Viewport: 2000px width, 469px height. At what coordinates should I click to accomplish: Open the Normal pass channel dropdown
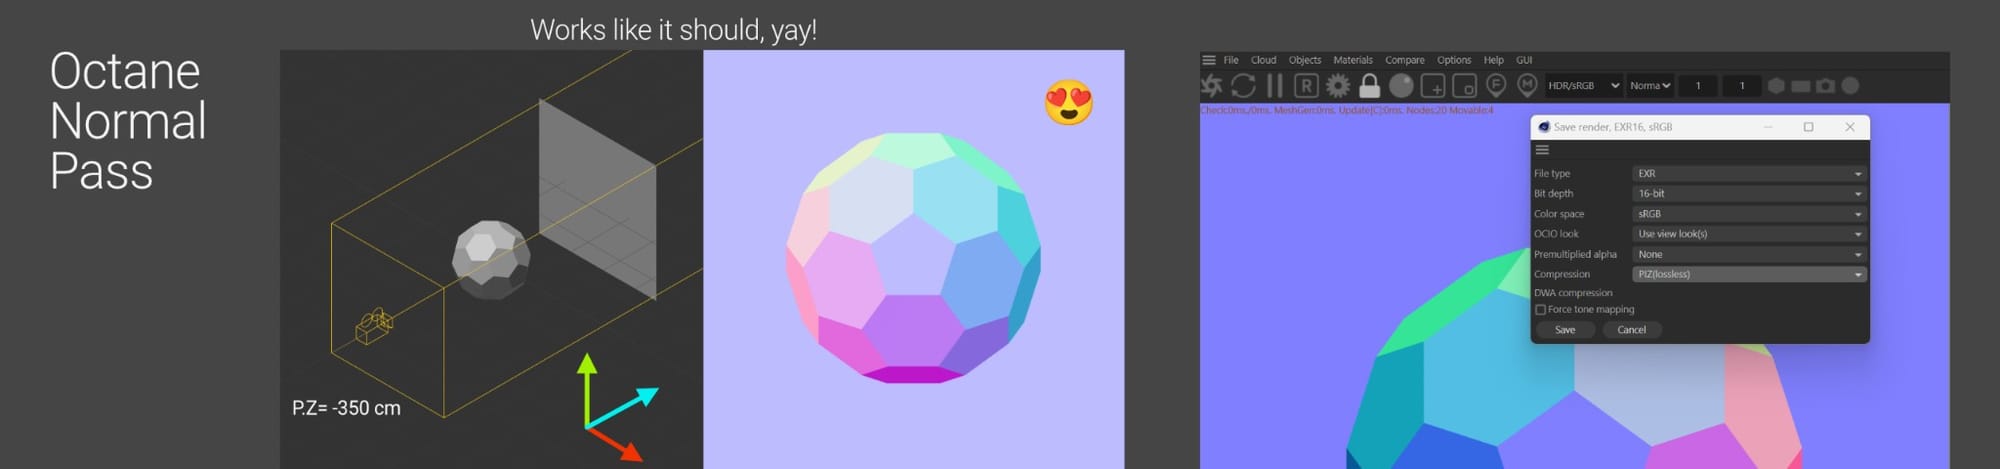1650,86
